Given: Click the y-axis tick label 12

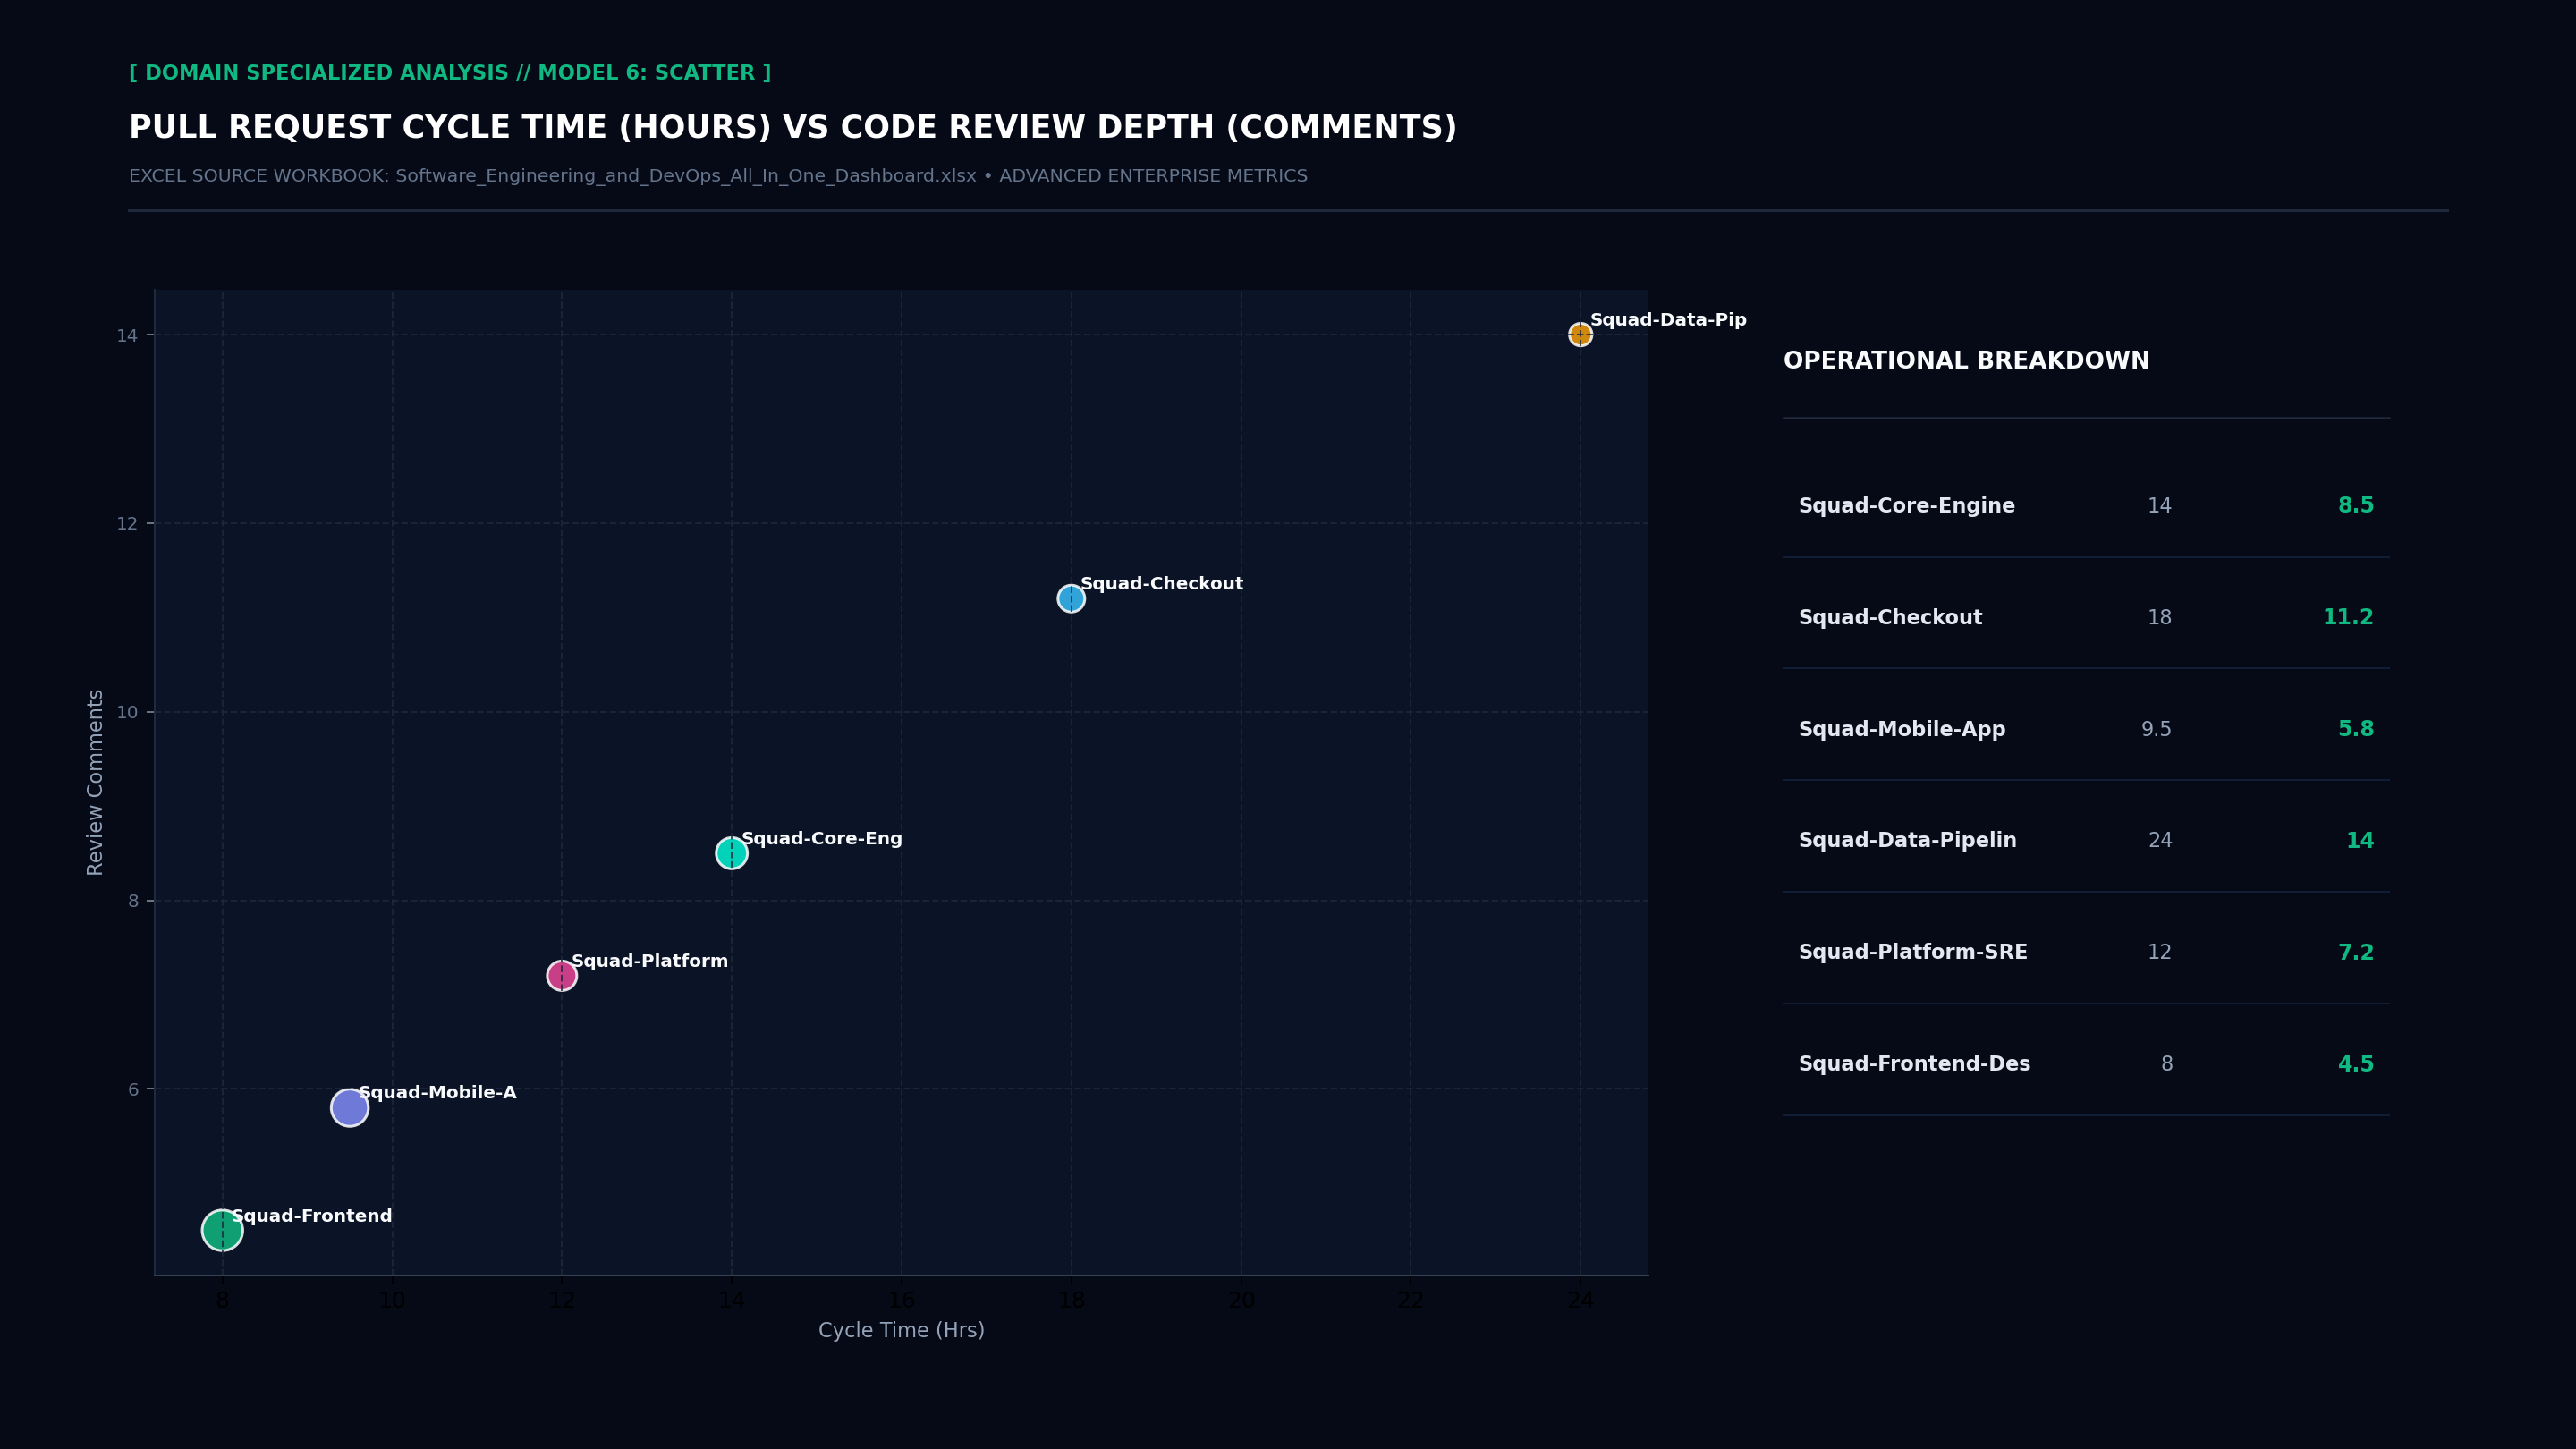Looking at the screenshot, I should [127, 524].
